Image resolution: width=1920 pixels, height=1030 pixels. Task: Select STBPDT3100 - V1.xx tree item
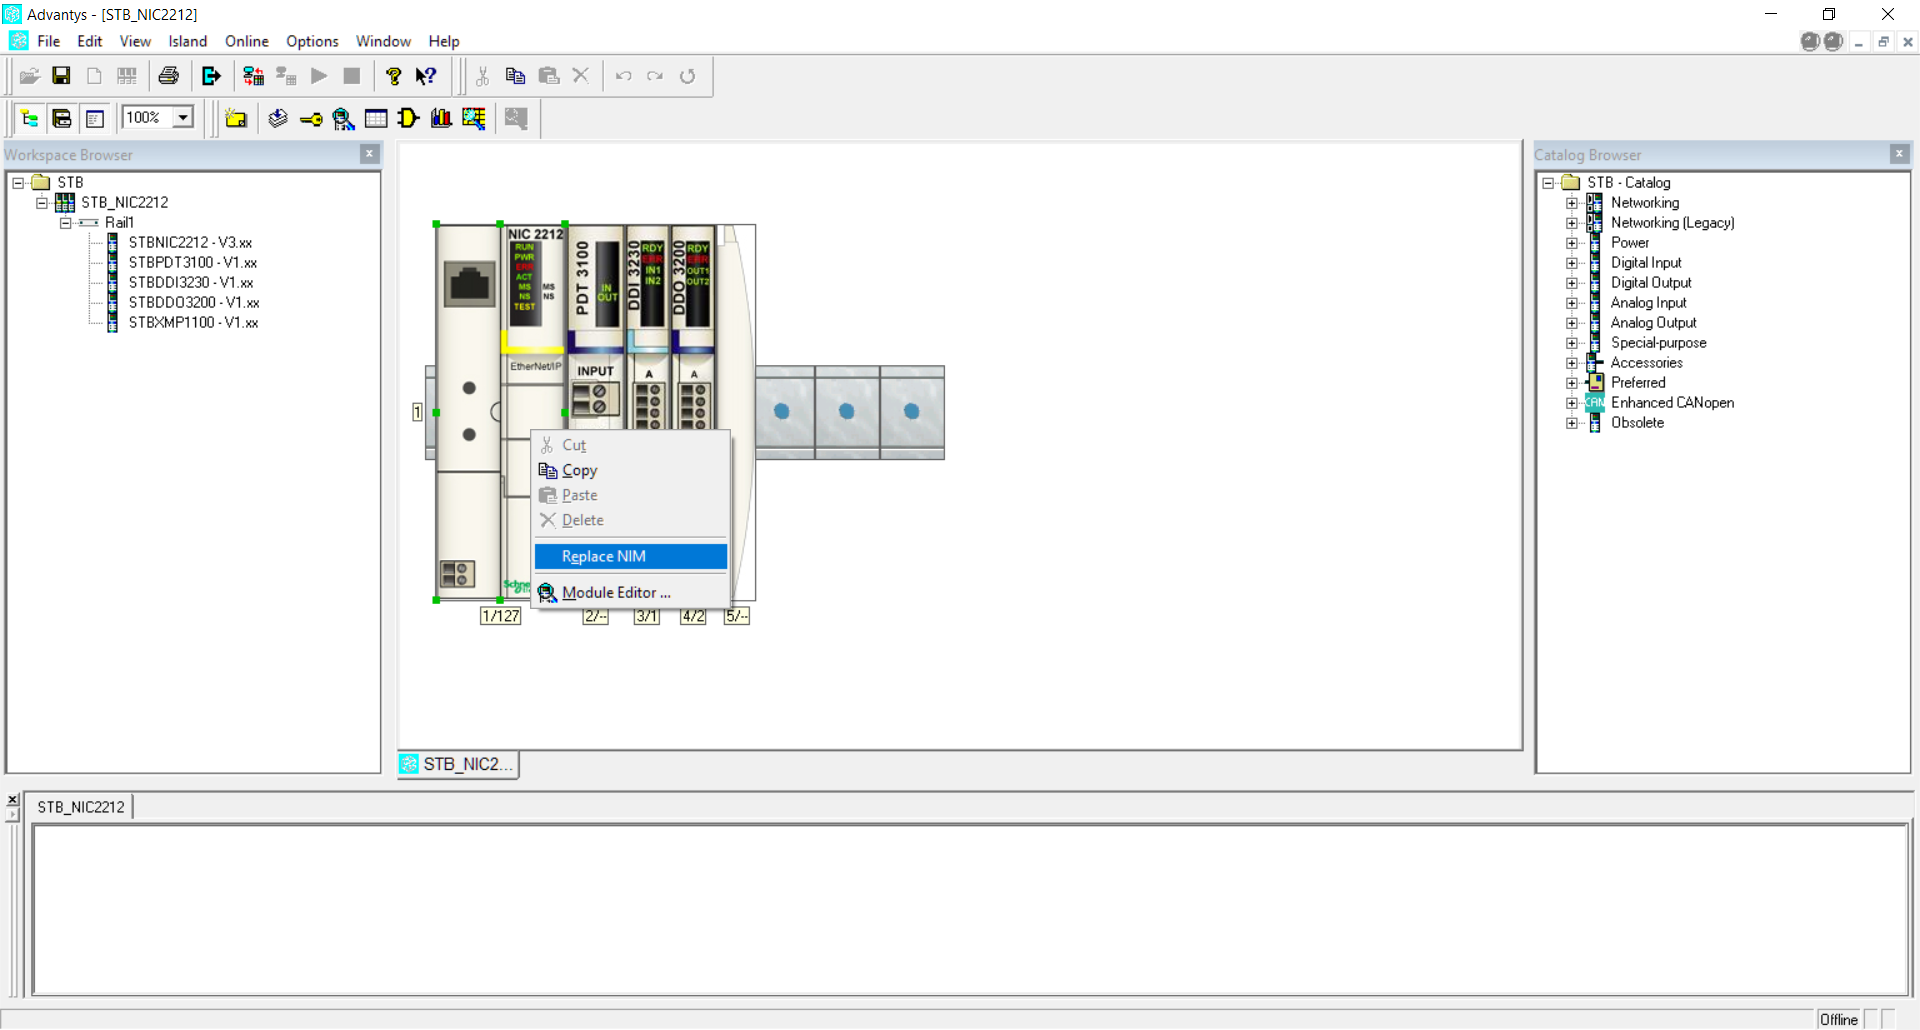click(x=193, y=262)
